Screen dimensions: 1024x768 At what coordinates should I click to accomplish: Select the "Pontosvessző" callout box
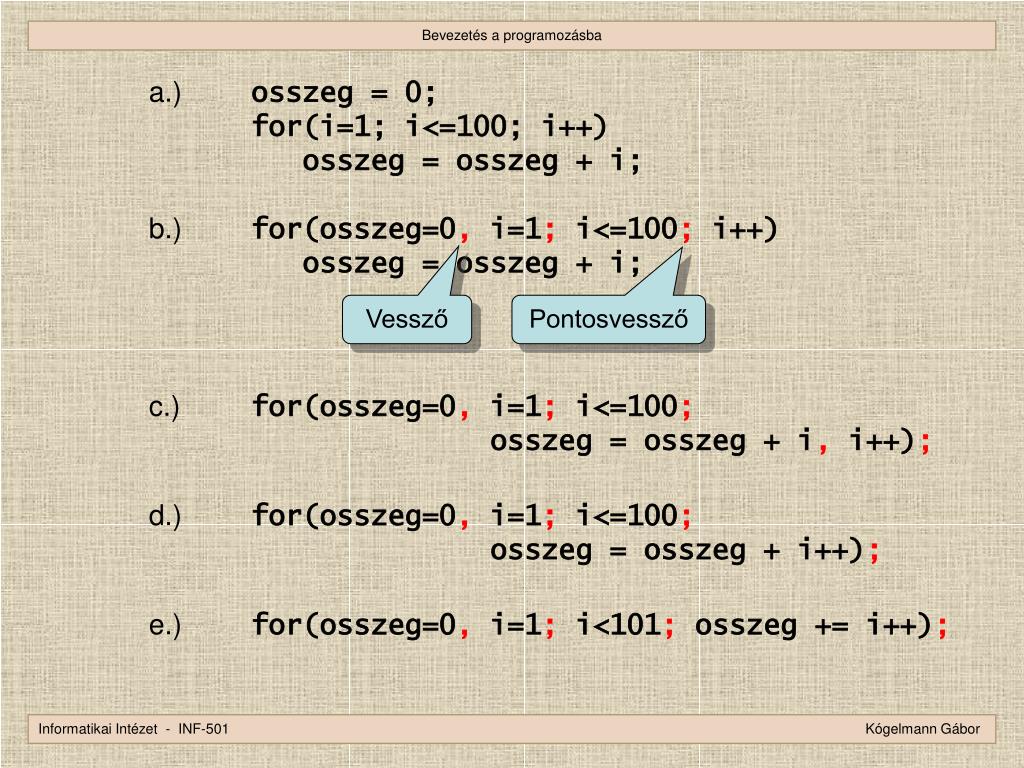pos(608,319)
